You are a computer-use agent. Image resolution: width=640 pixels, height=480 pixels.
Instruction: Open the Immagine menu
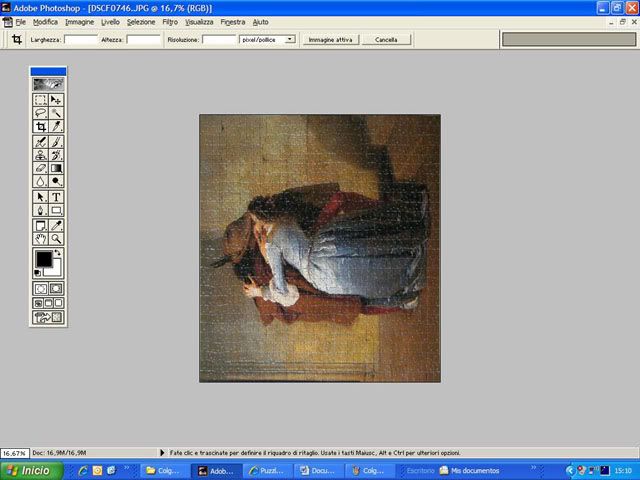click(x=80, y=22)
